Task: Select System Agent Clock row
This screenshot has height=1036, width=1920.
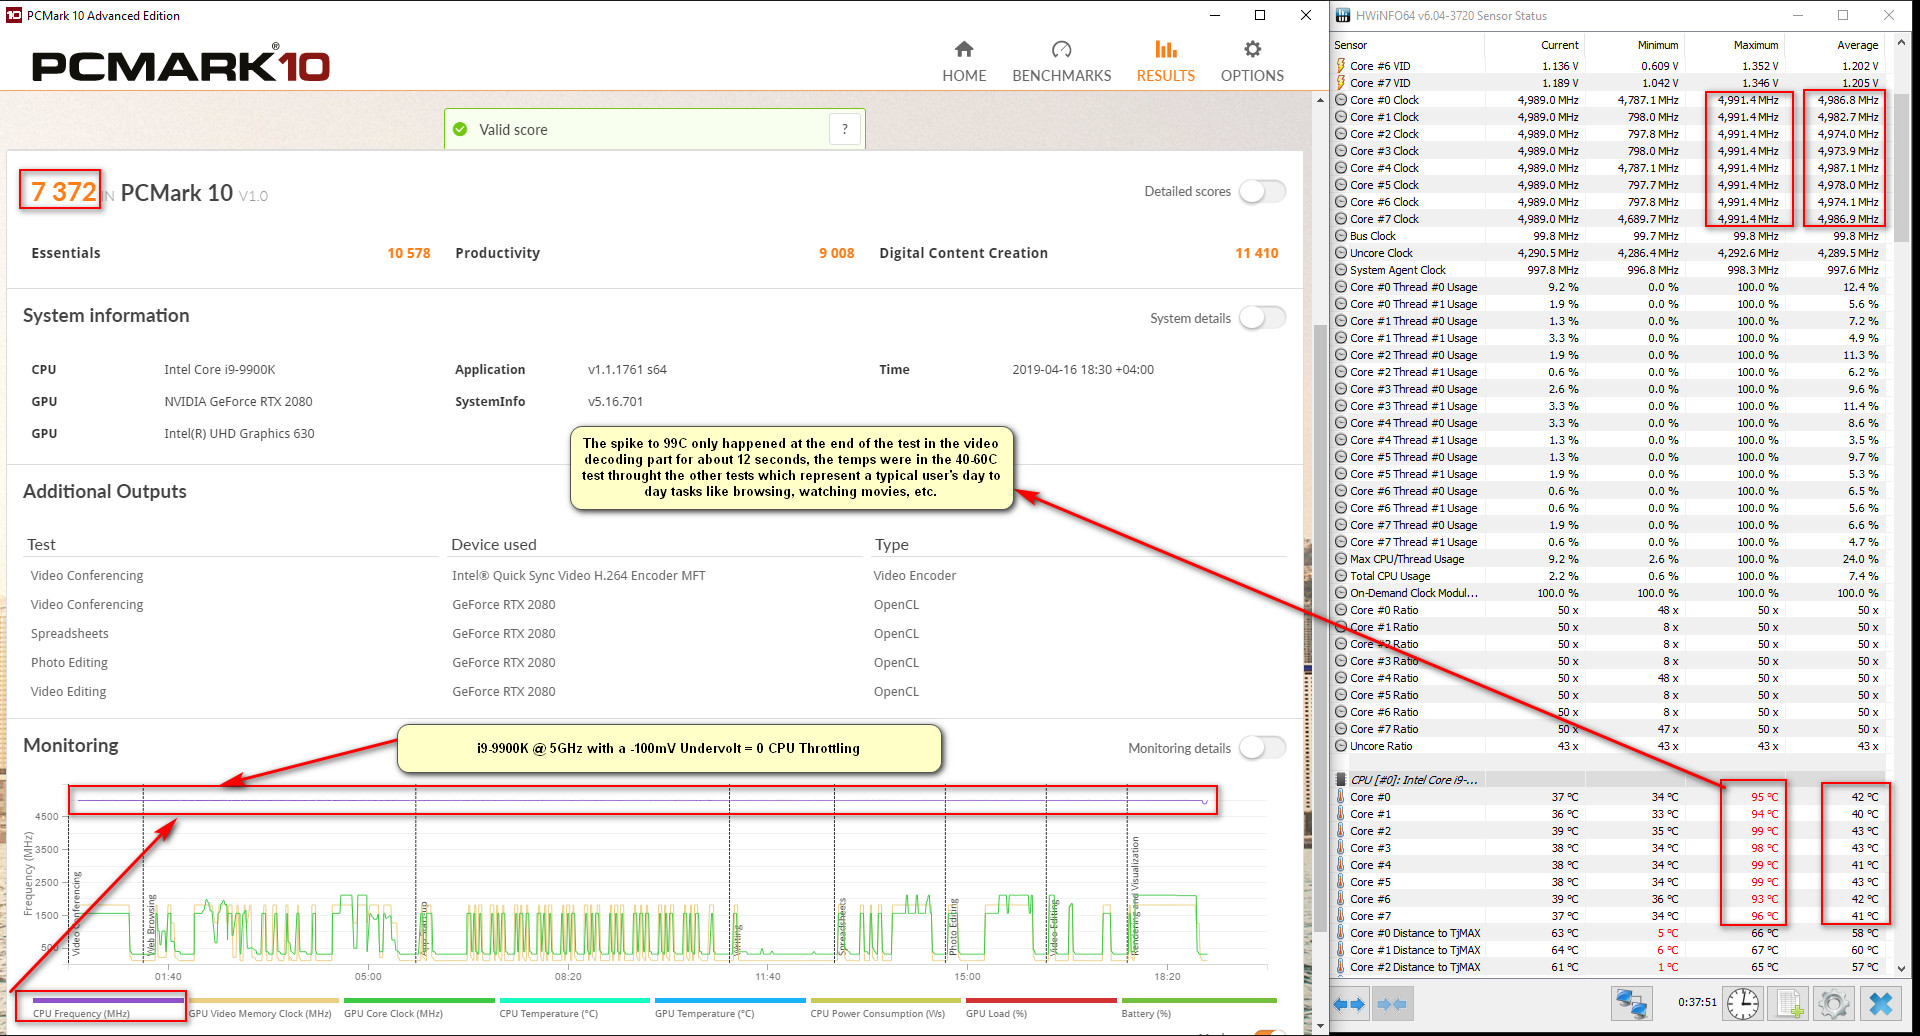Action: 1607,270
